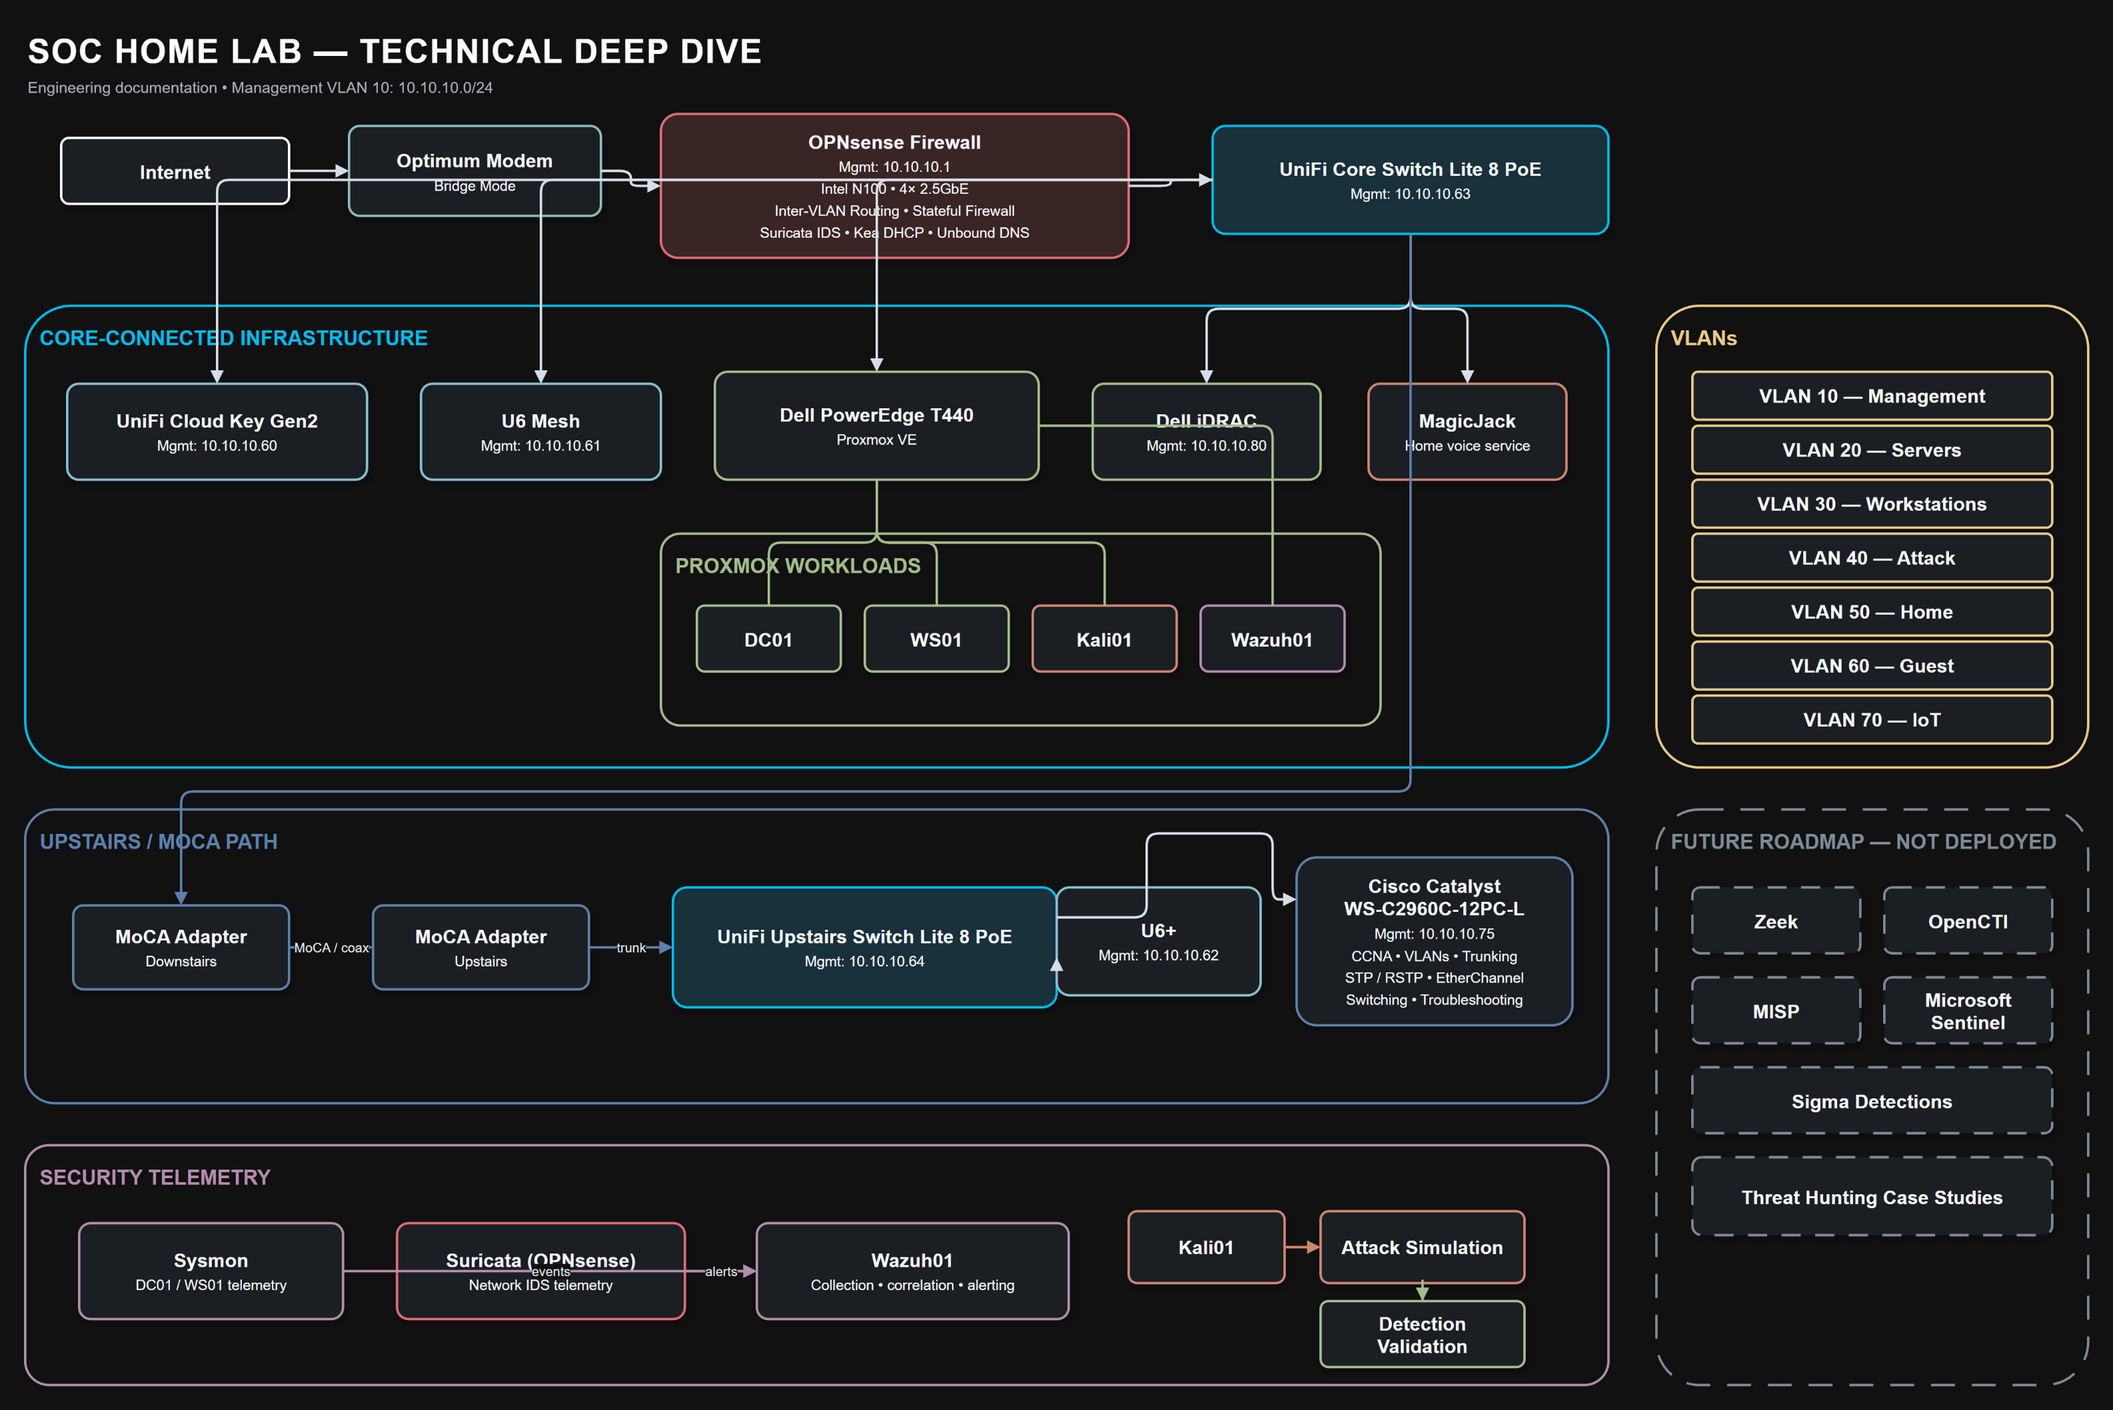Select UniFi Upstairs Switch Lite 8 PoE

[865, 948]
